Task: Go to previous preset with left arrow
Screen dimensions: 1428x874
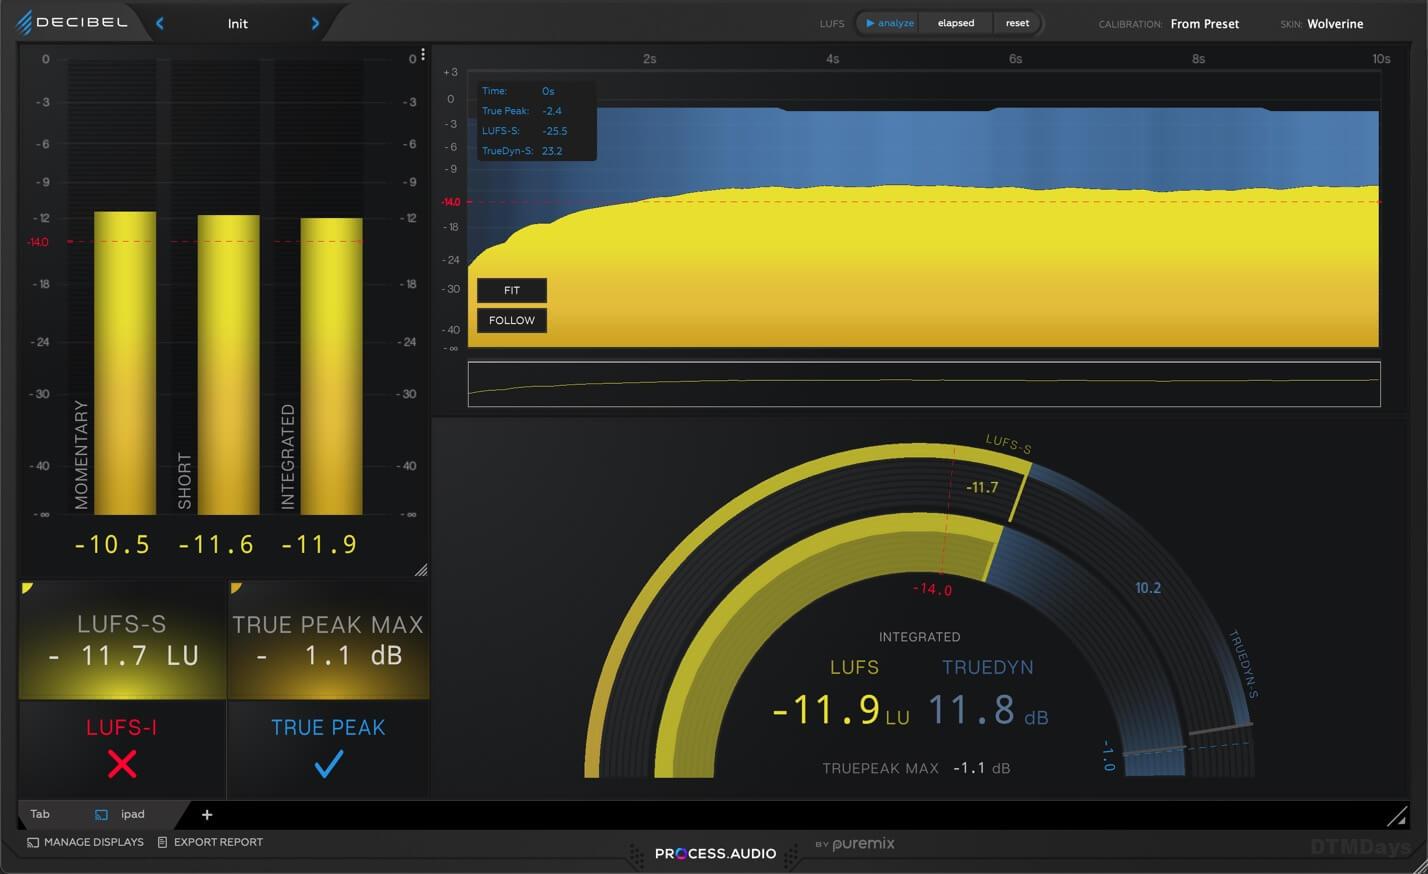Action: [160, 22]
